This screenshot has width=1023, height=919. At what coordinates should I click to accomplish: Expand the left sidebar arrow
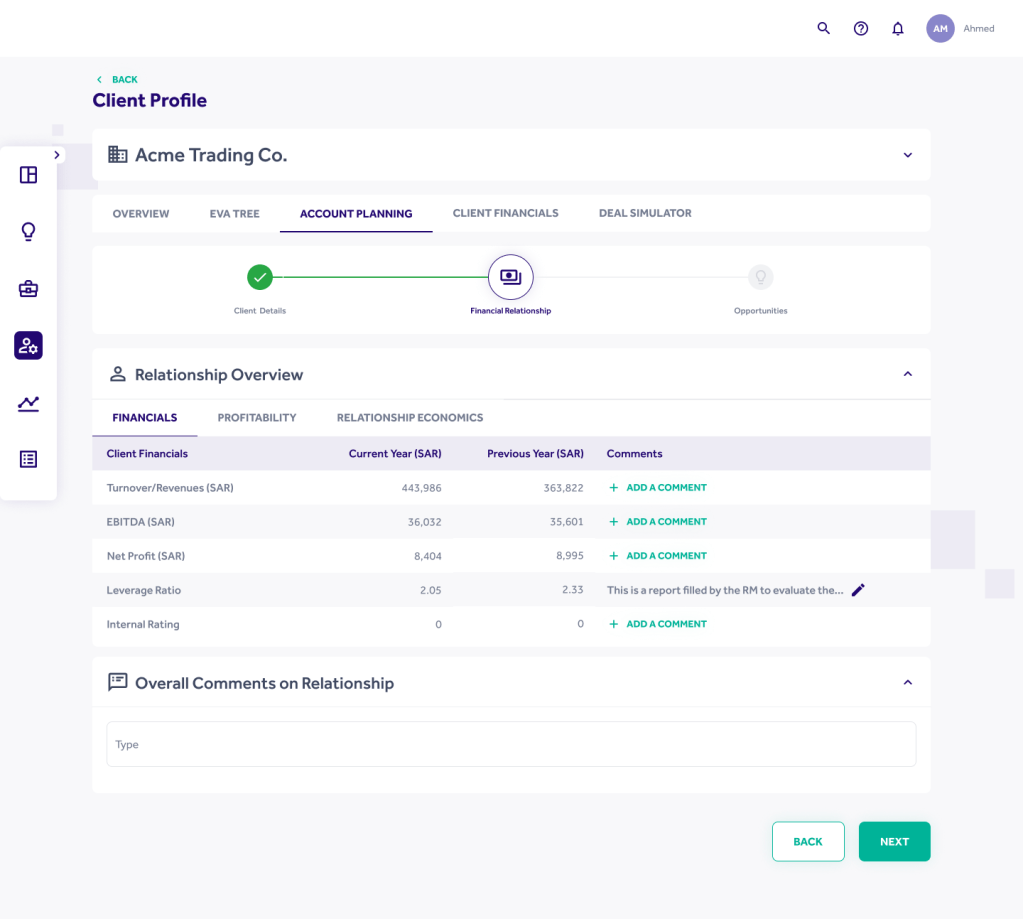click(57, 155)
